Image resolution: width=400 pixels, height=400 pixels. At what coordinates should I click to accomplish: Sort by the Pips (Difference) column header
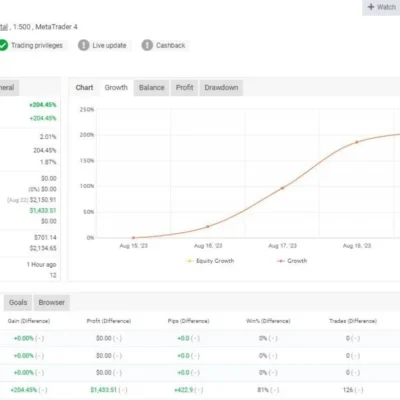coord(188,321)
